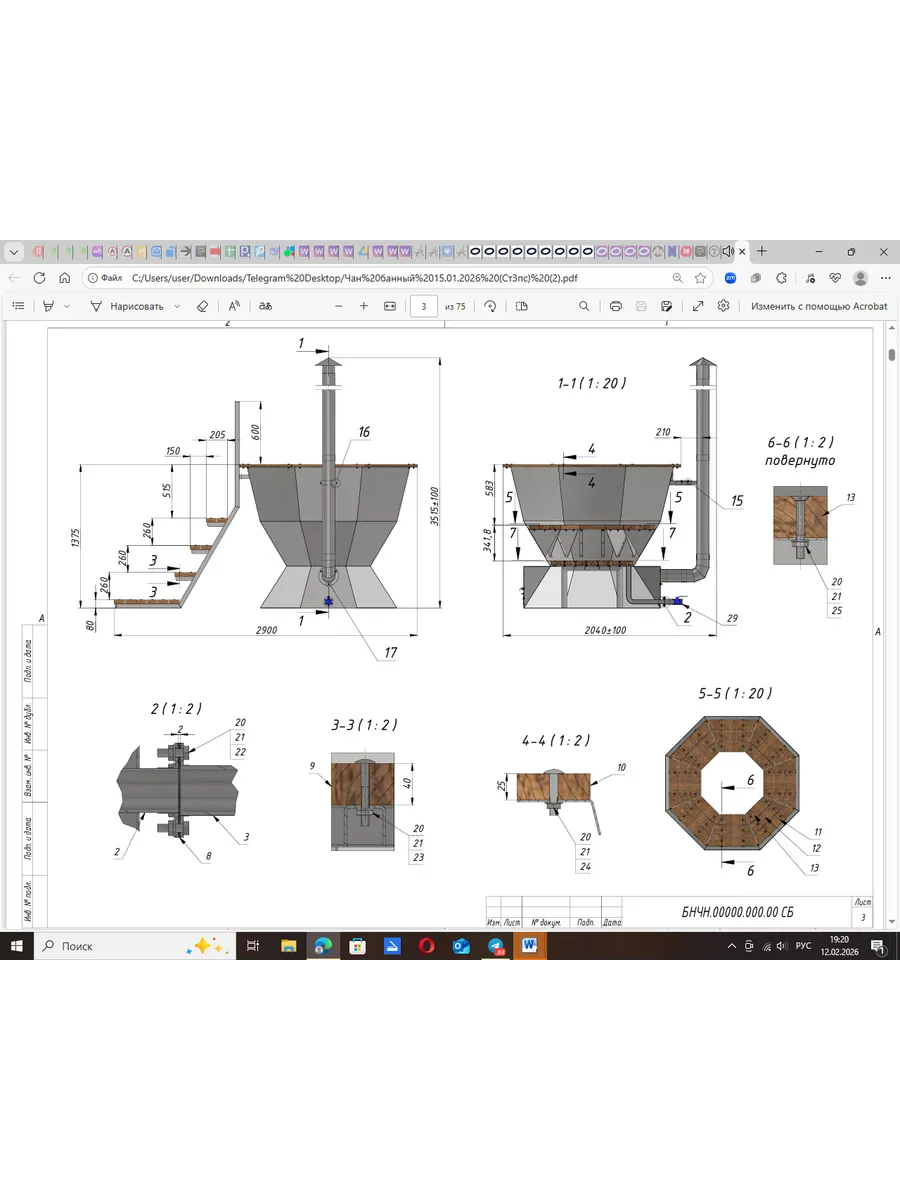Open PDF viewer settings gear
Image resolution: width=900 pixels, height=1200 pixels.
pos(723,306)
